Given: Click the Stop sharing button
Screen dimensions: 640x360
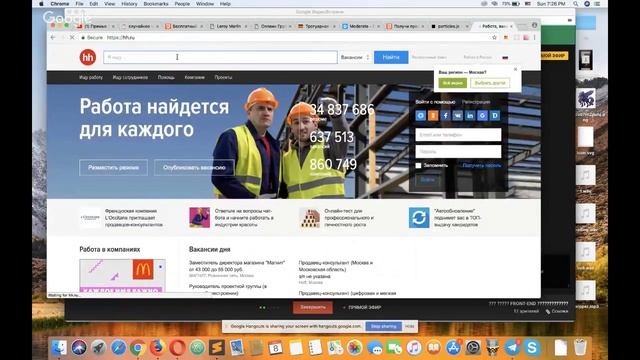Looking at the screenshot, I should tap(384, 326).
